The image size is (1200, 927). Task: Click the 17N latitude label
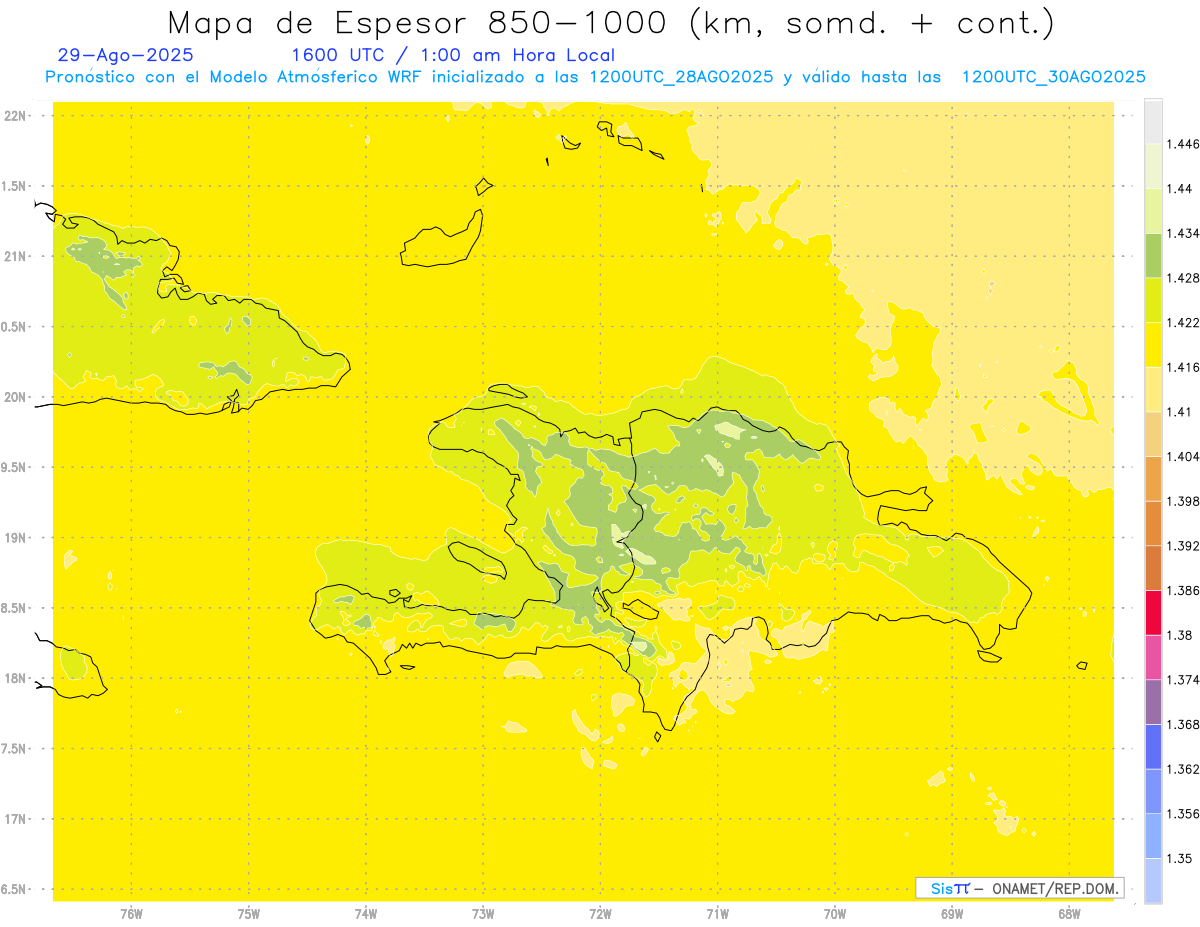(16, 819)
